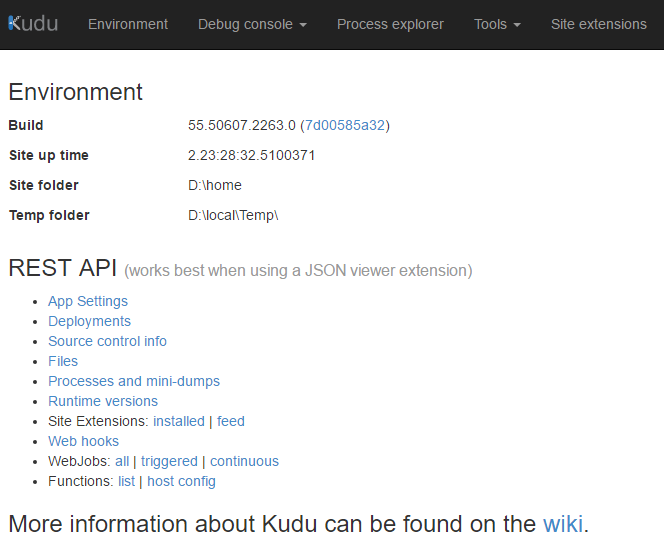Open WebJobs triggered link
The height and width of the screenshot is (540, 664).
pos(169,461)
